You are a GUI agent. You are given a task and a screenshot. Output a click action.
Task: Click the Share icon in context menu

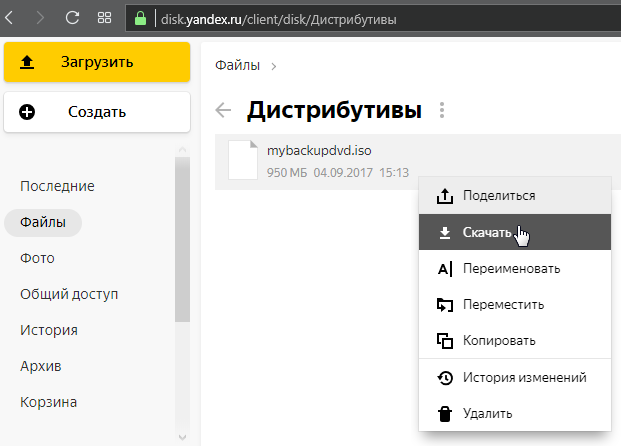click(x=445, y=196)
